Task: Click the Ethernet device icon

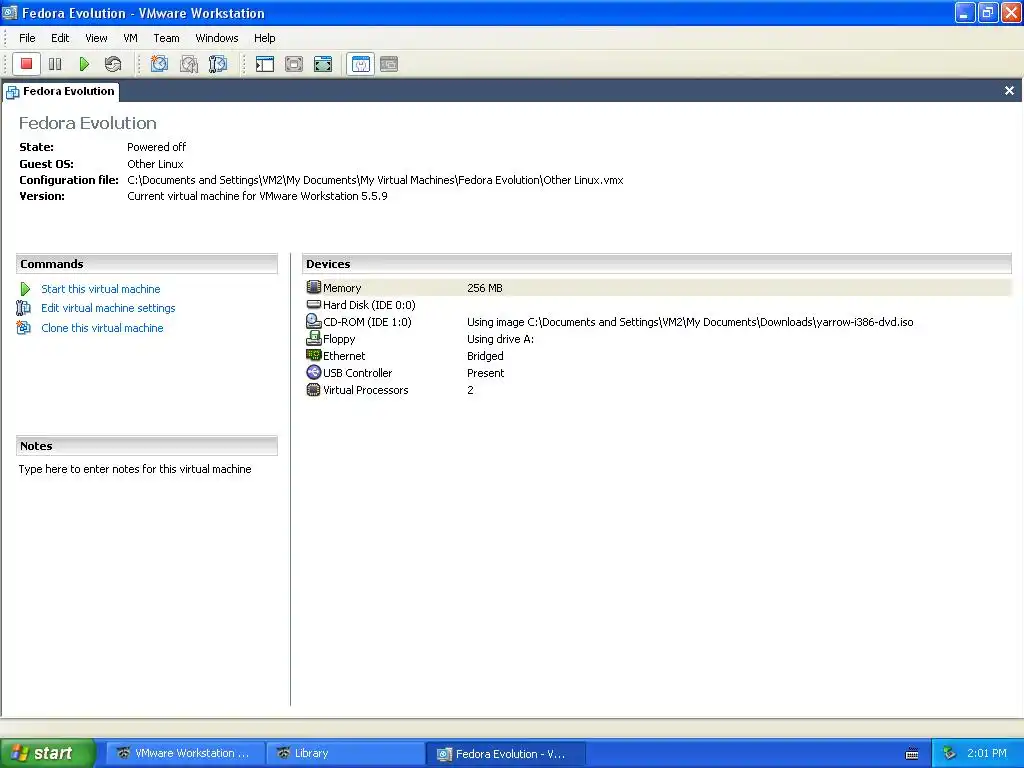Action: pyautogui.click(x=313, y=355)
